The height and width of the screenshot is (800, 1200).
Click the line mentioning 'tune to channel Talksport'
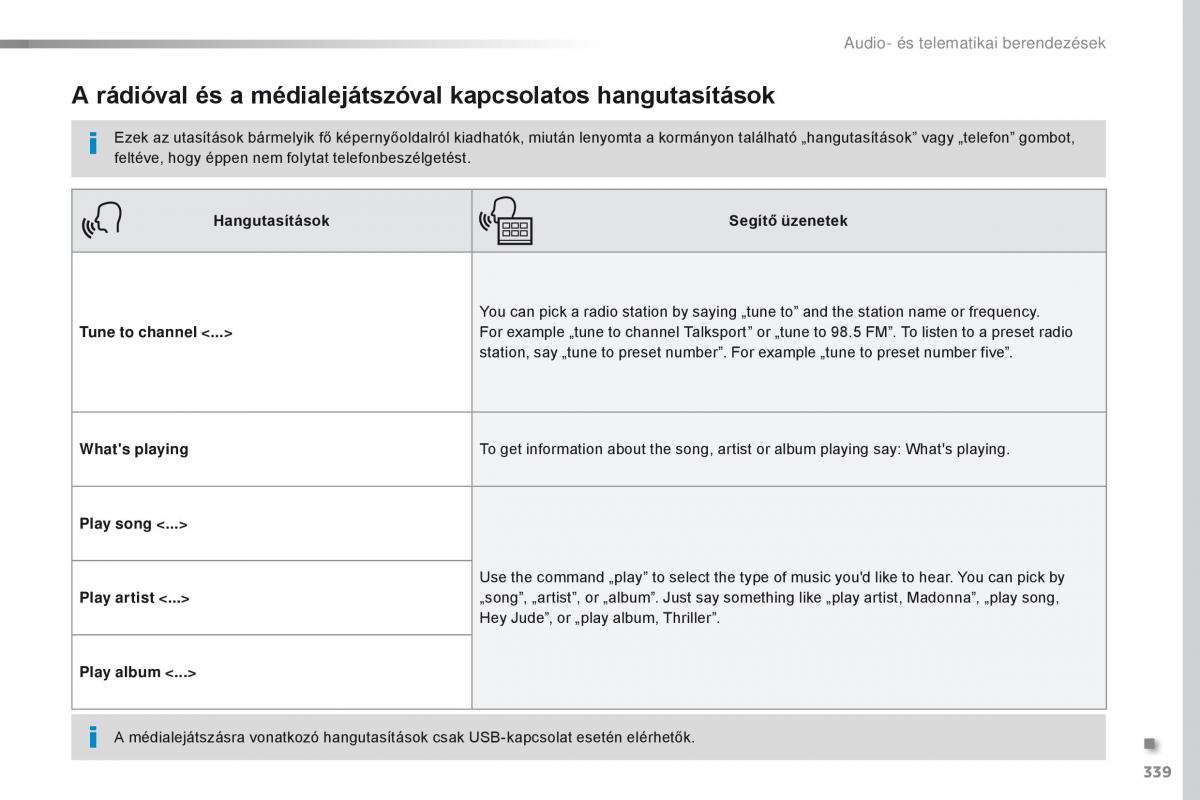(777, 332)
